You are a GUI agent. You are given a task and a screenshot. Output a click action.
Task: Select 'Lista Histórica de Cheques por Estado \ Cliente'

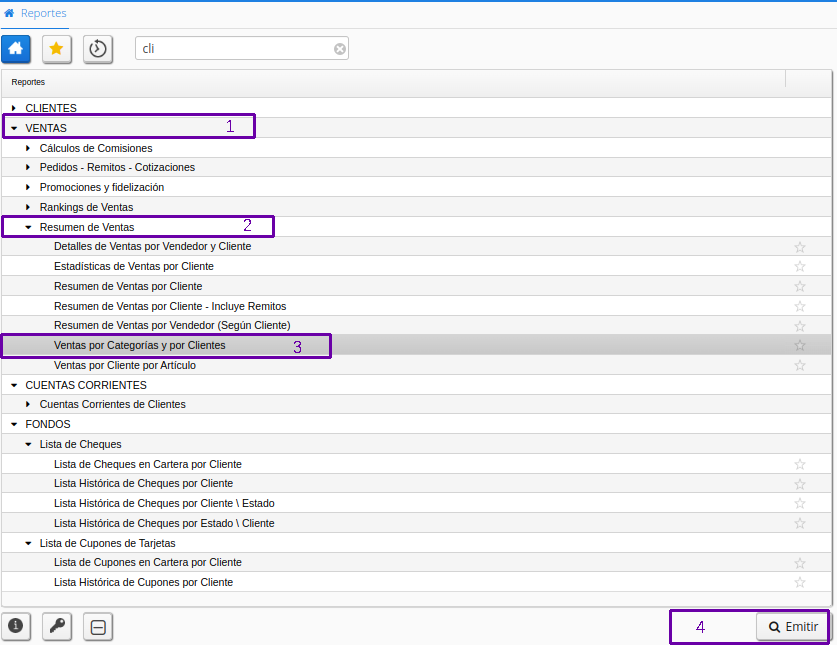click(164, 523)
